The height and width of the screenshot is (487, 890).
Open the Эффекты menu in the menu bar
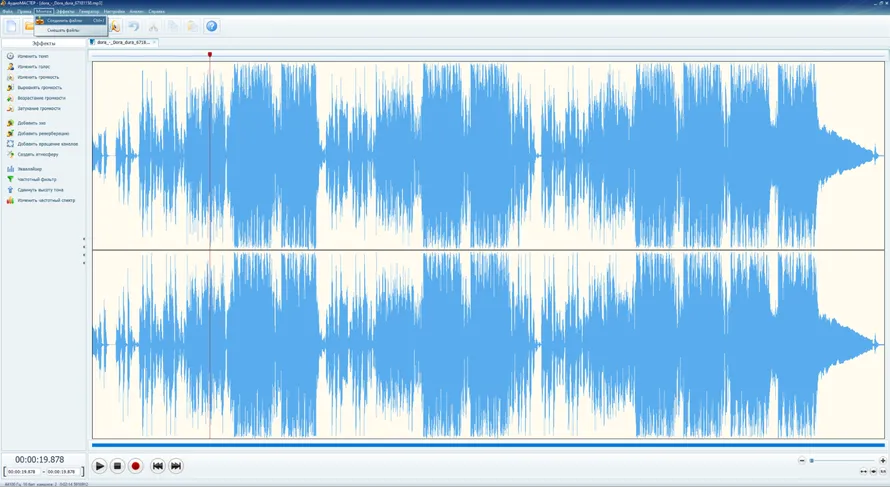tap(65, 11)
